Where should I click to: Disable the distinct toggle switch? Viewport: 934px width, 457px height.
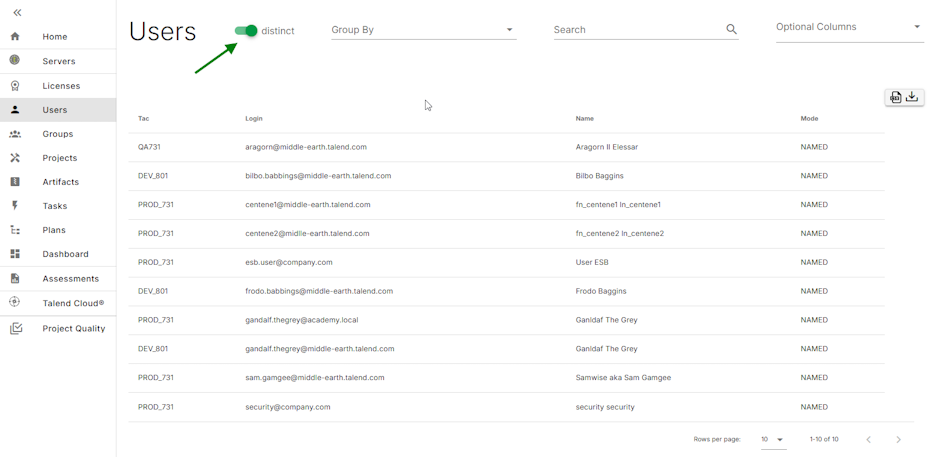246,31
